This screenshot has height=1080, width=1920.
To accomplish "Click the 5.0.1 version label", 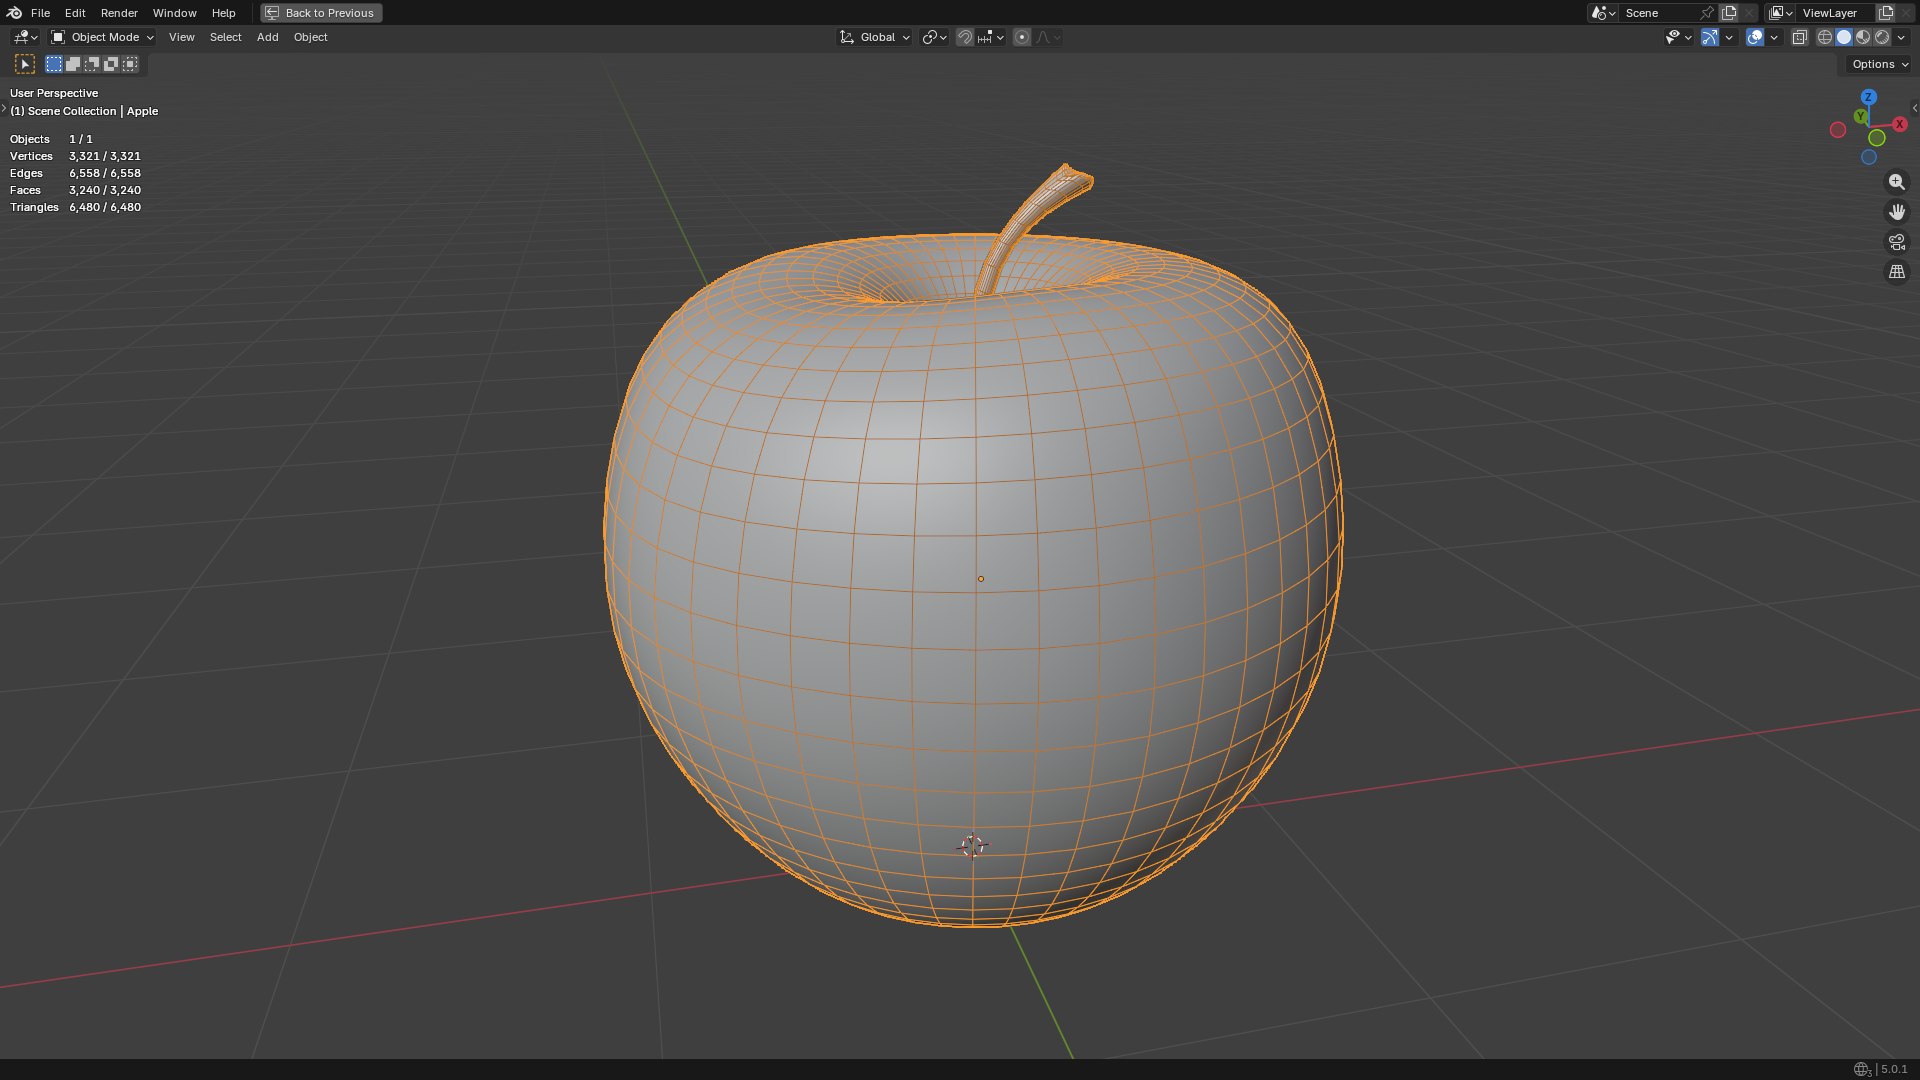I will pyautogui.click(x=1894, y=1069).
